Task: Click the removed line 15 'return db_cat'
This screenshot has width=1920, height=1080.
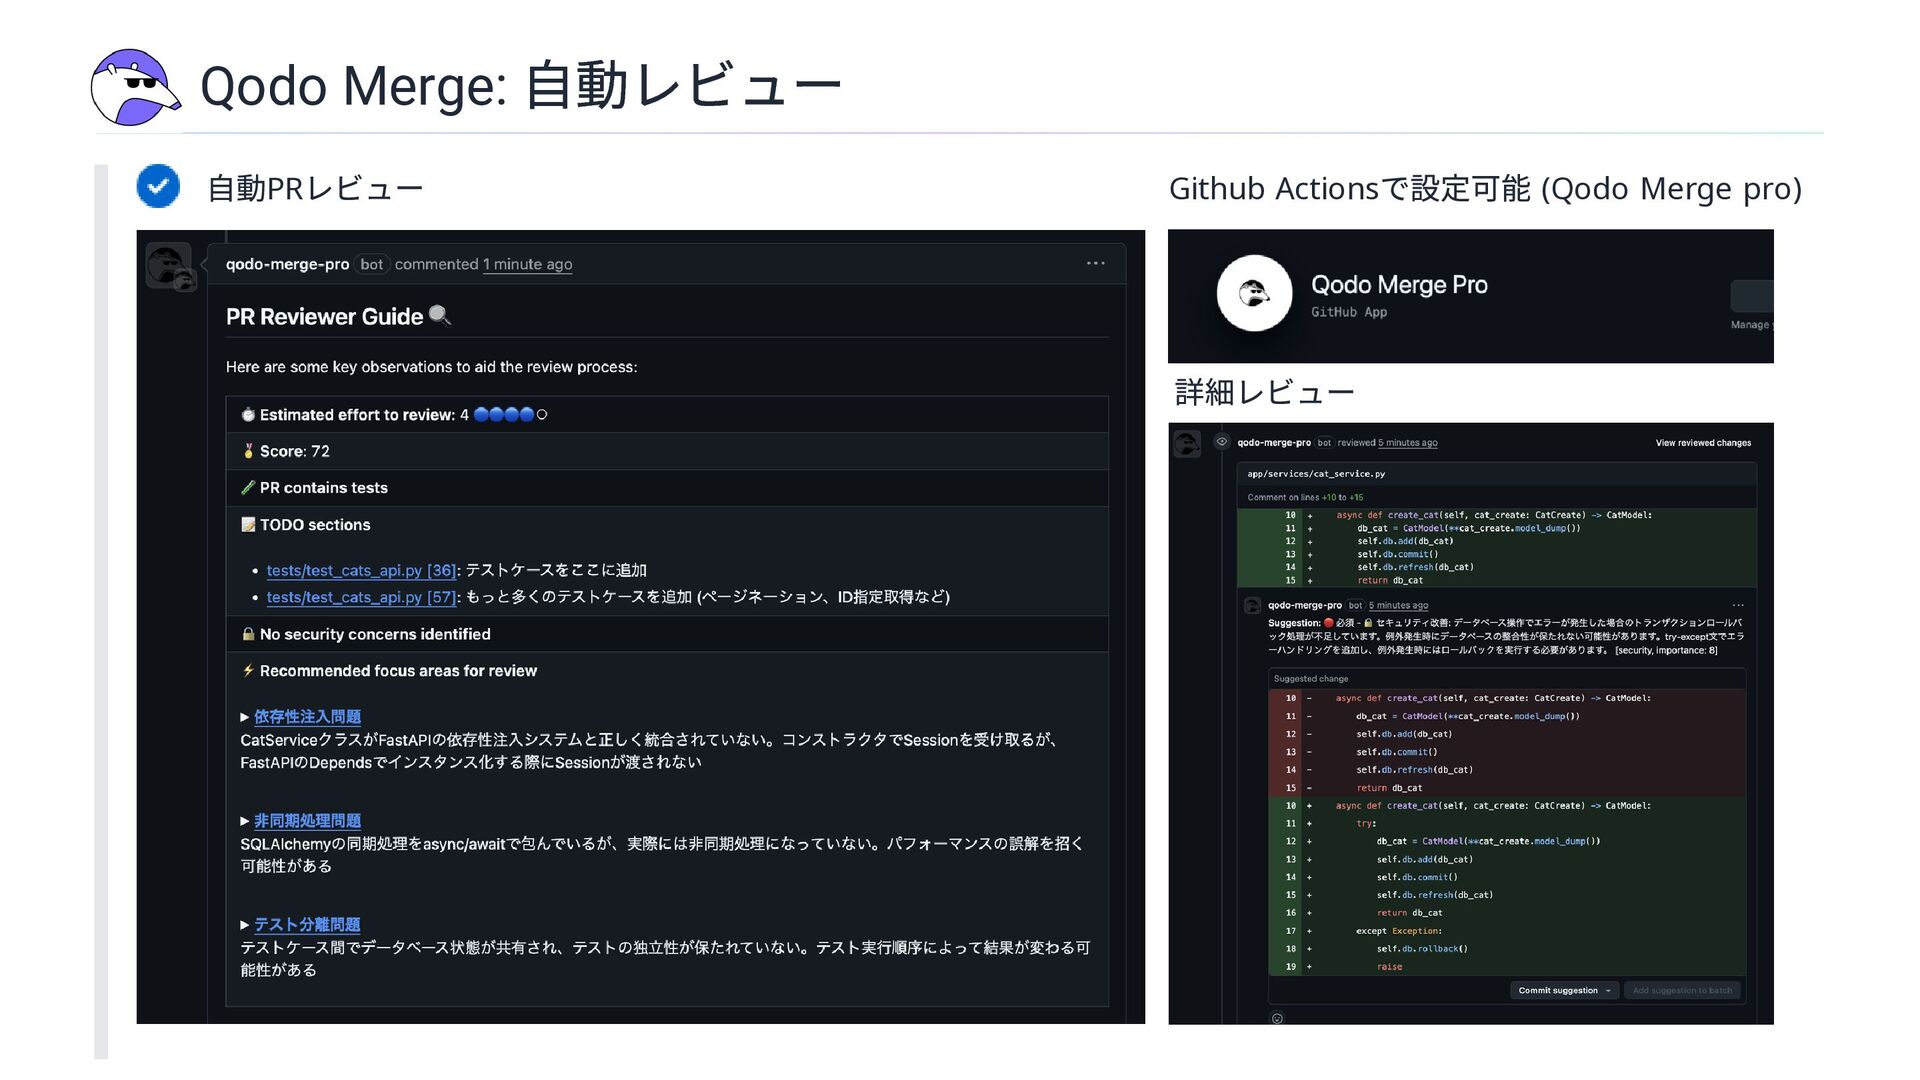Action: pyautogui.click(x=1507, y=788)
